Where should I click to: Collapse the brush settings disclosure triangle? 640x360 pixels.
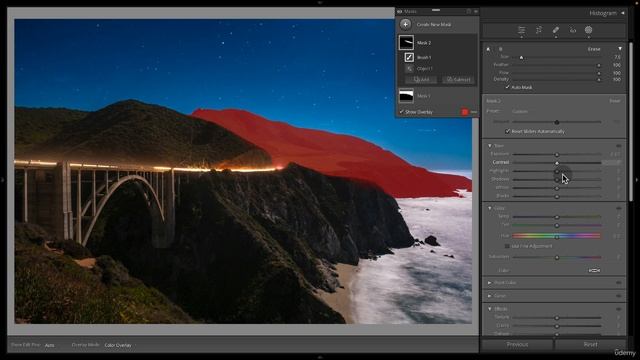(x=620, y=49)
